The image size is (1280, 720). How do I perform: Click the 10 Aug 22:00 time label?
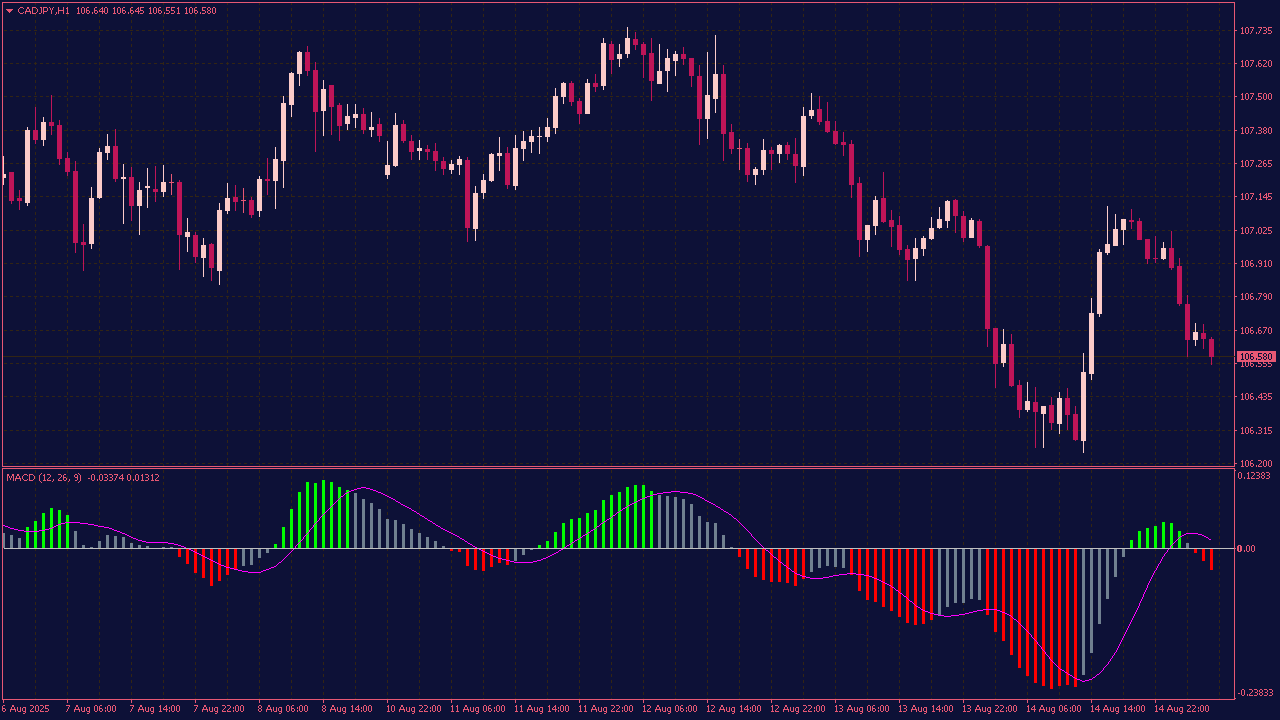tap(412, 709)
